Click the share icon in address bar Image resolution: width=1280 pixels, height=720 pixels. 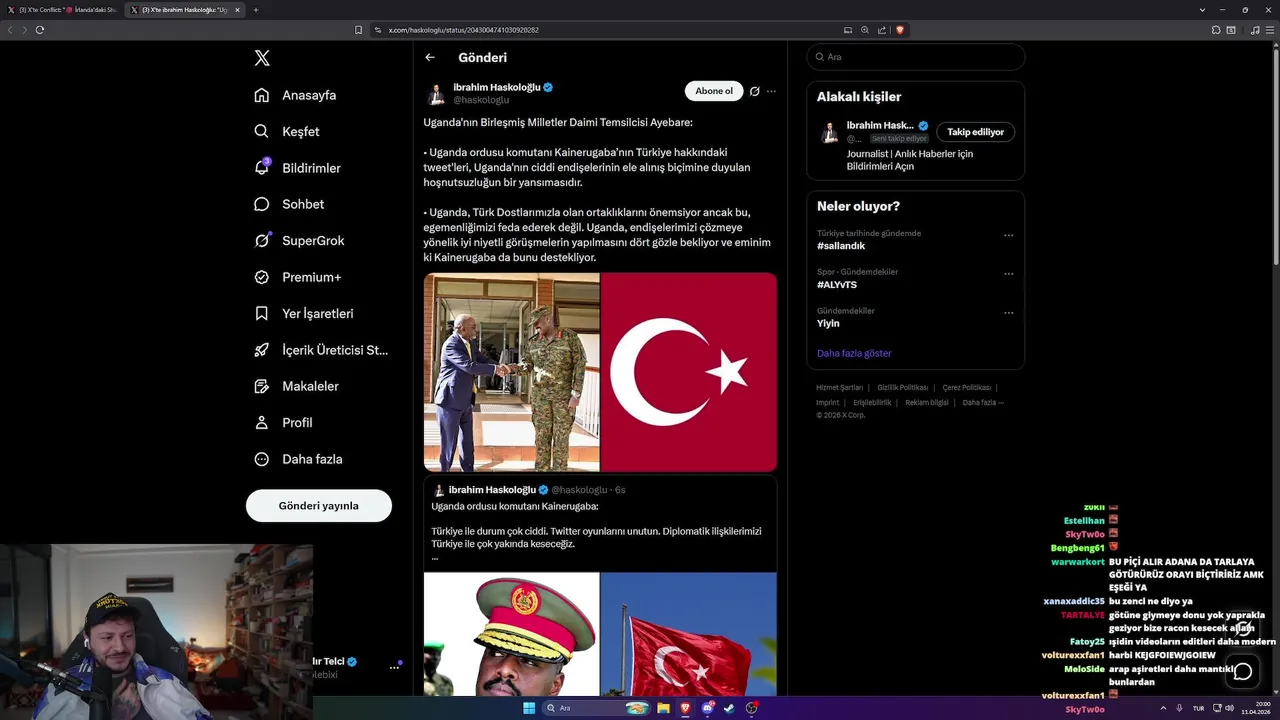882,30
